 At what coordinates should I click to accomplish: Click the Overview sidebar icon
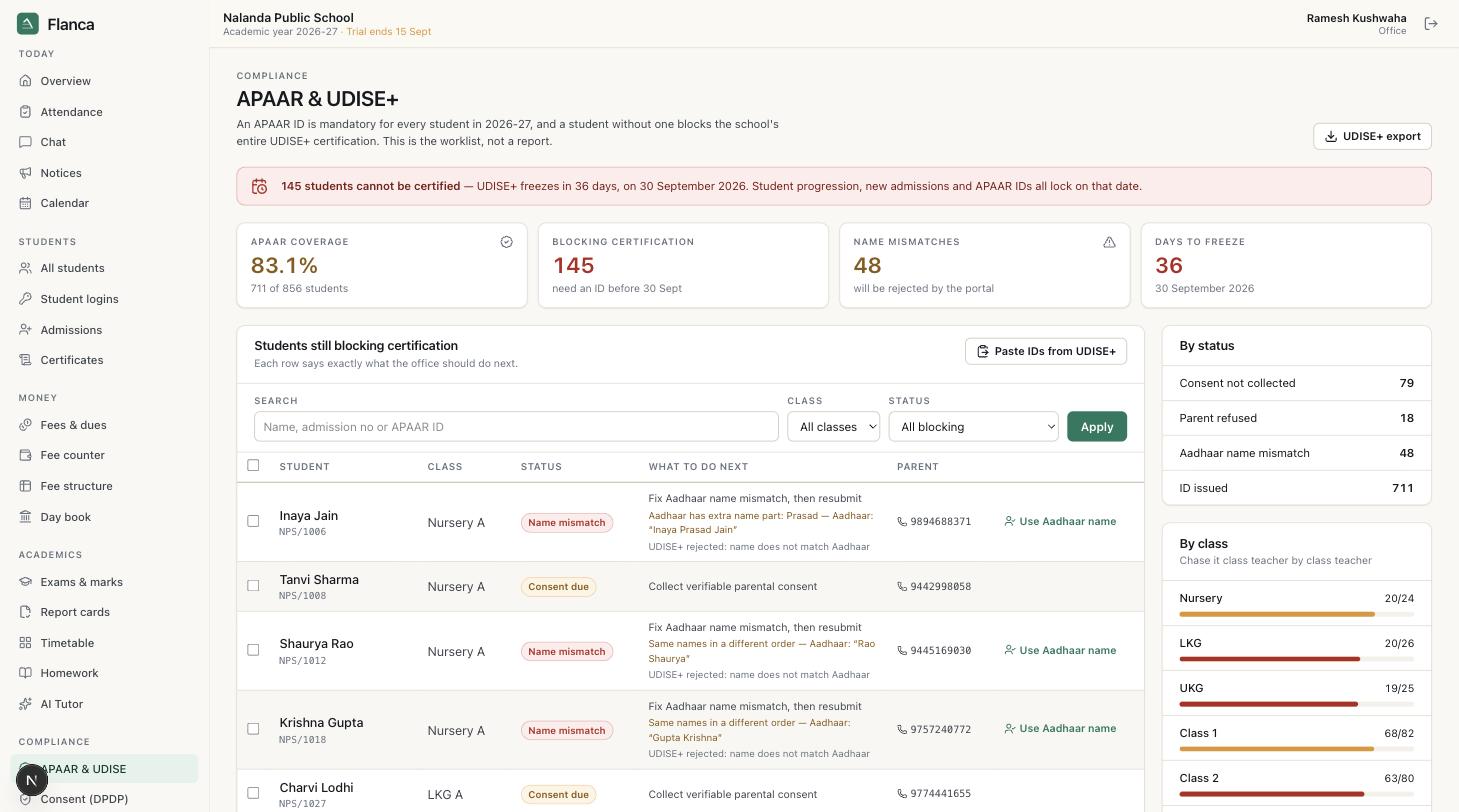pyautogui.click(x=26, y=81)
